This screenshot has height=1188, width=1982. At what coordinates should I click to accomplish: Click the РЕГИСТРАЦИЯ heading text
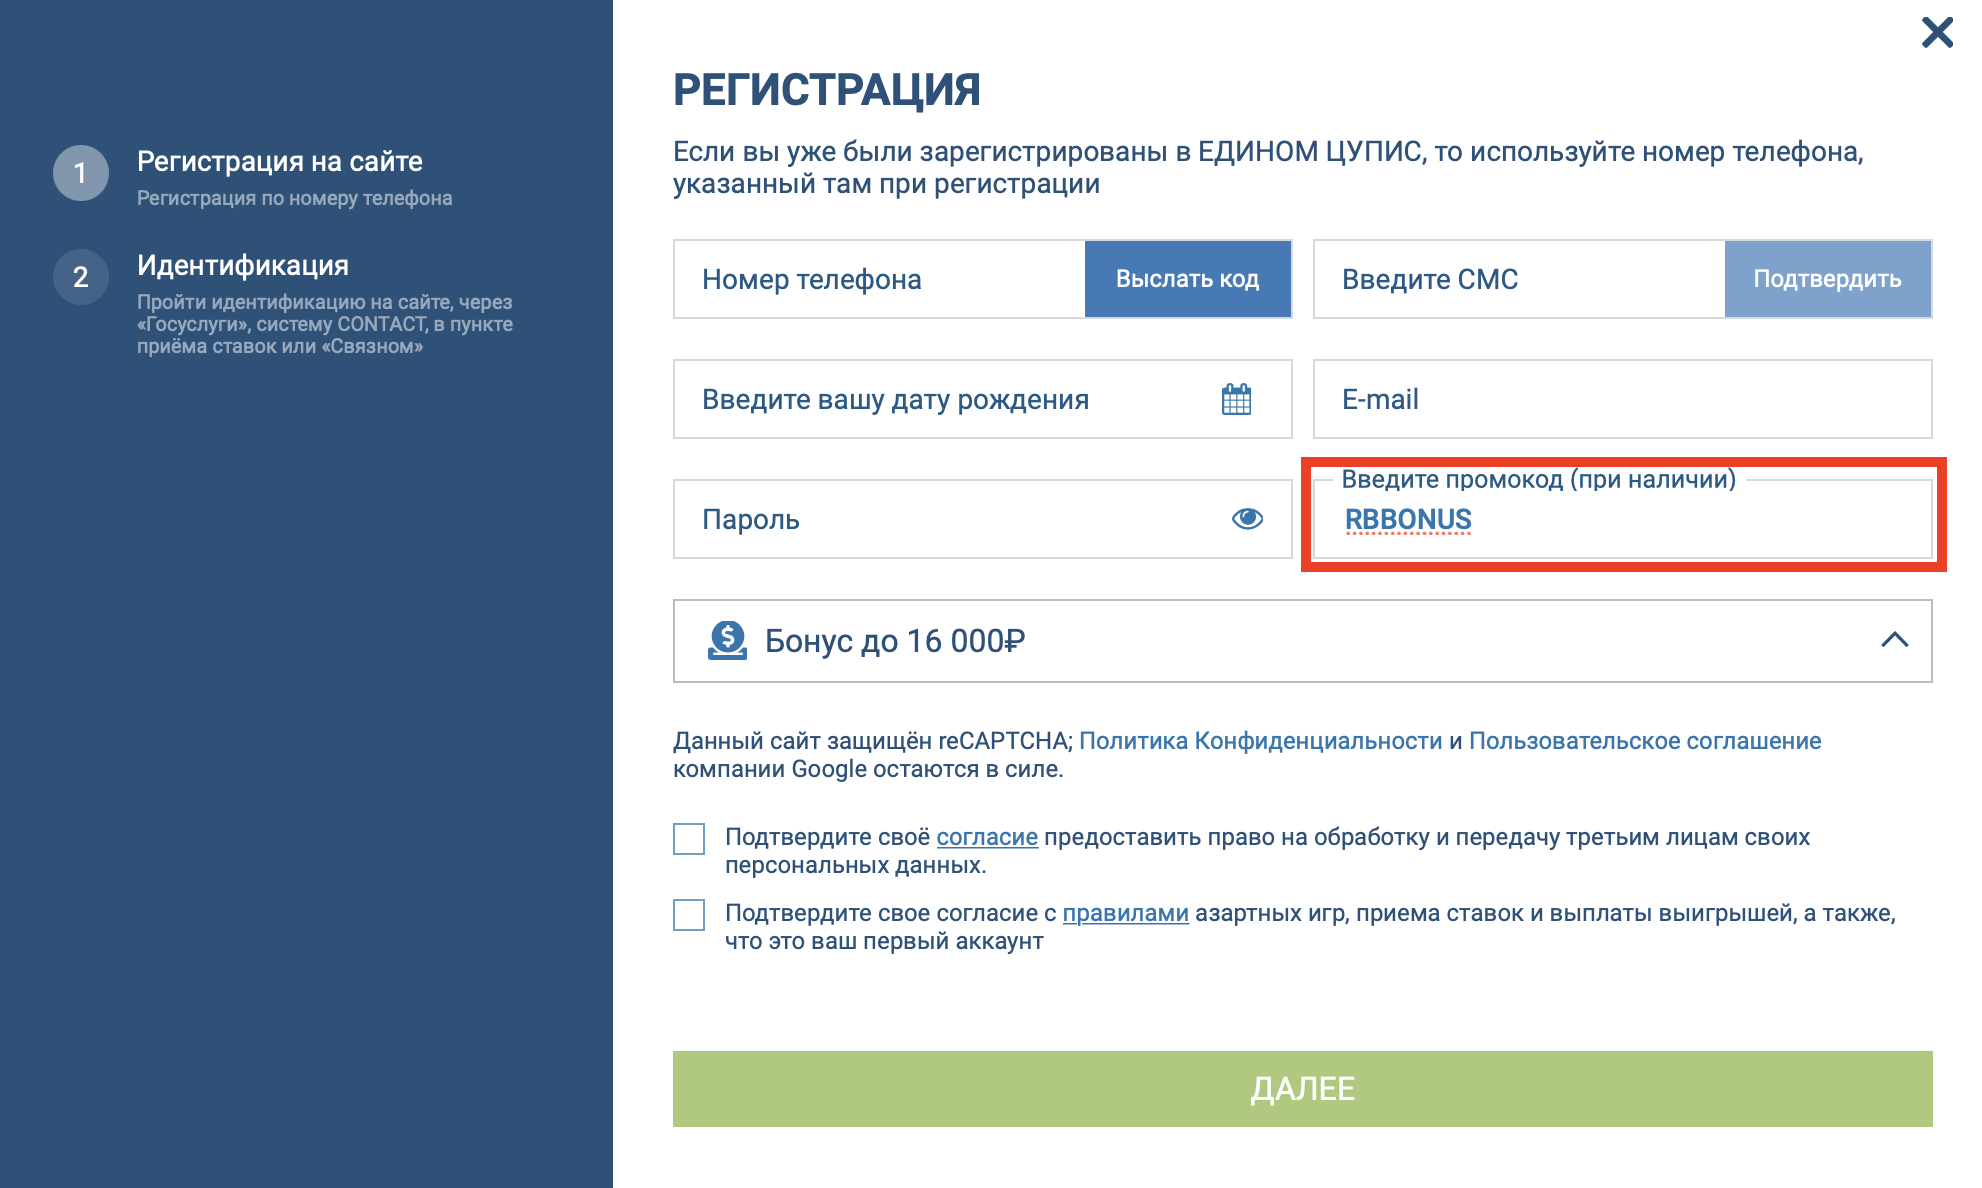point(827,90)
